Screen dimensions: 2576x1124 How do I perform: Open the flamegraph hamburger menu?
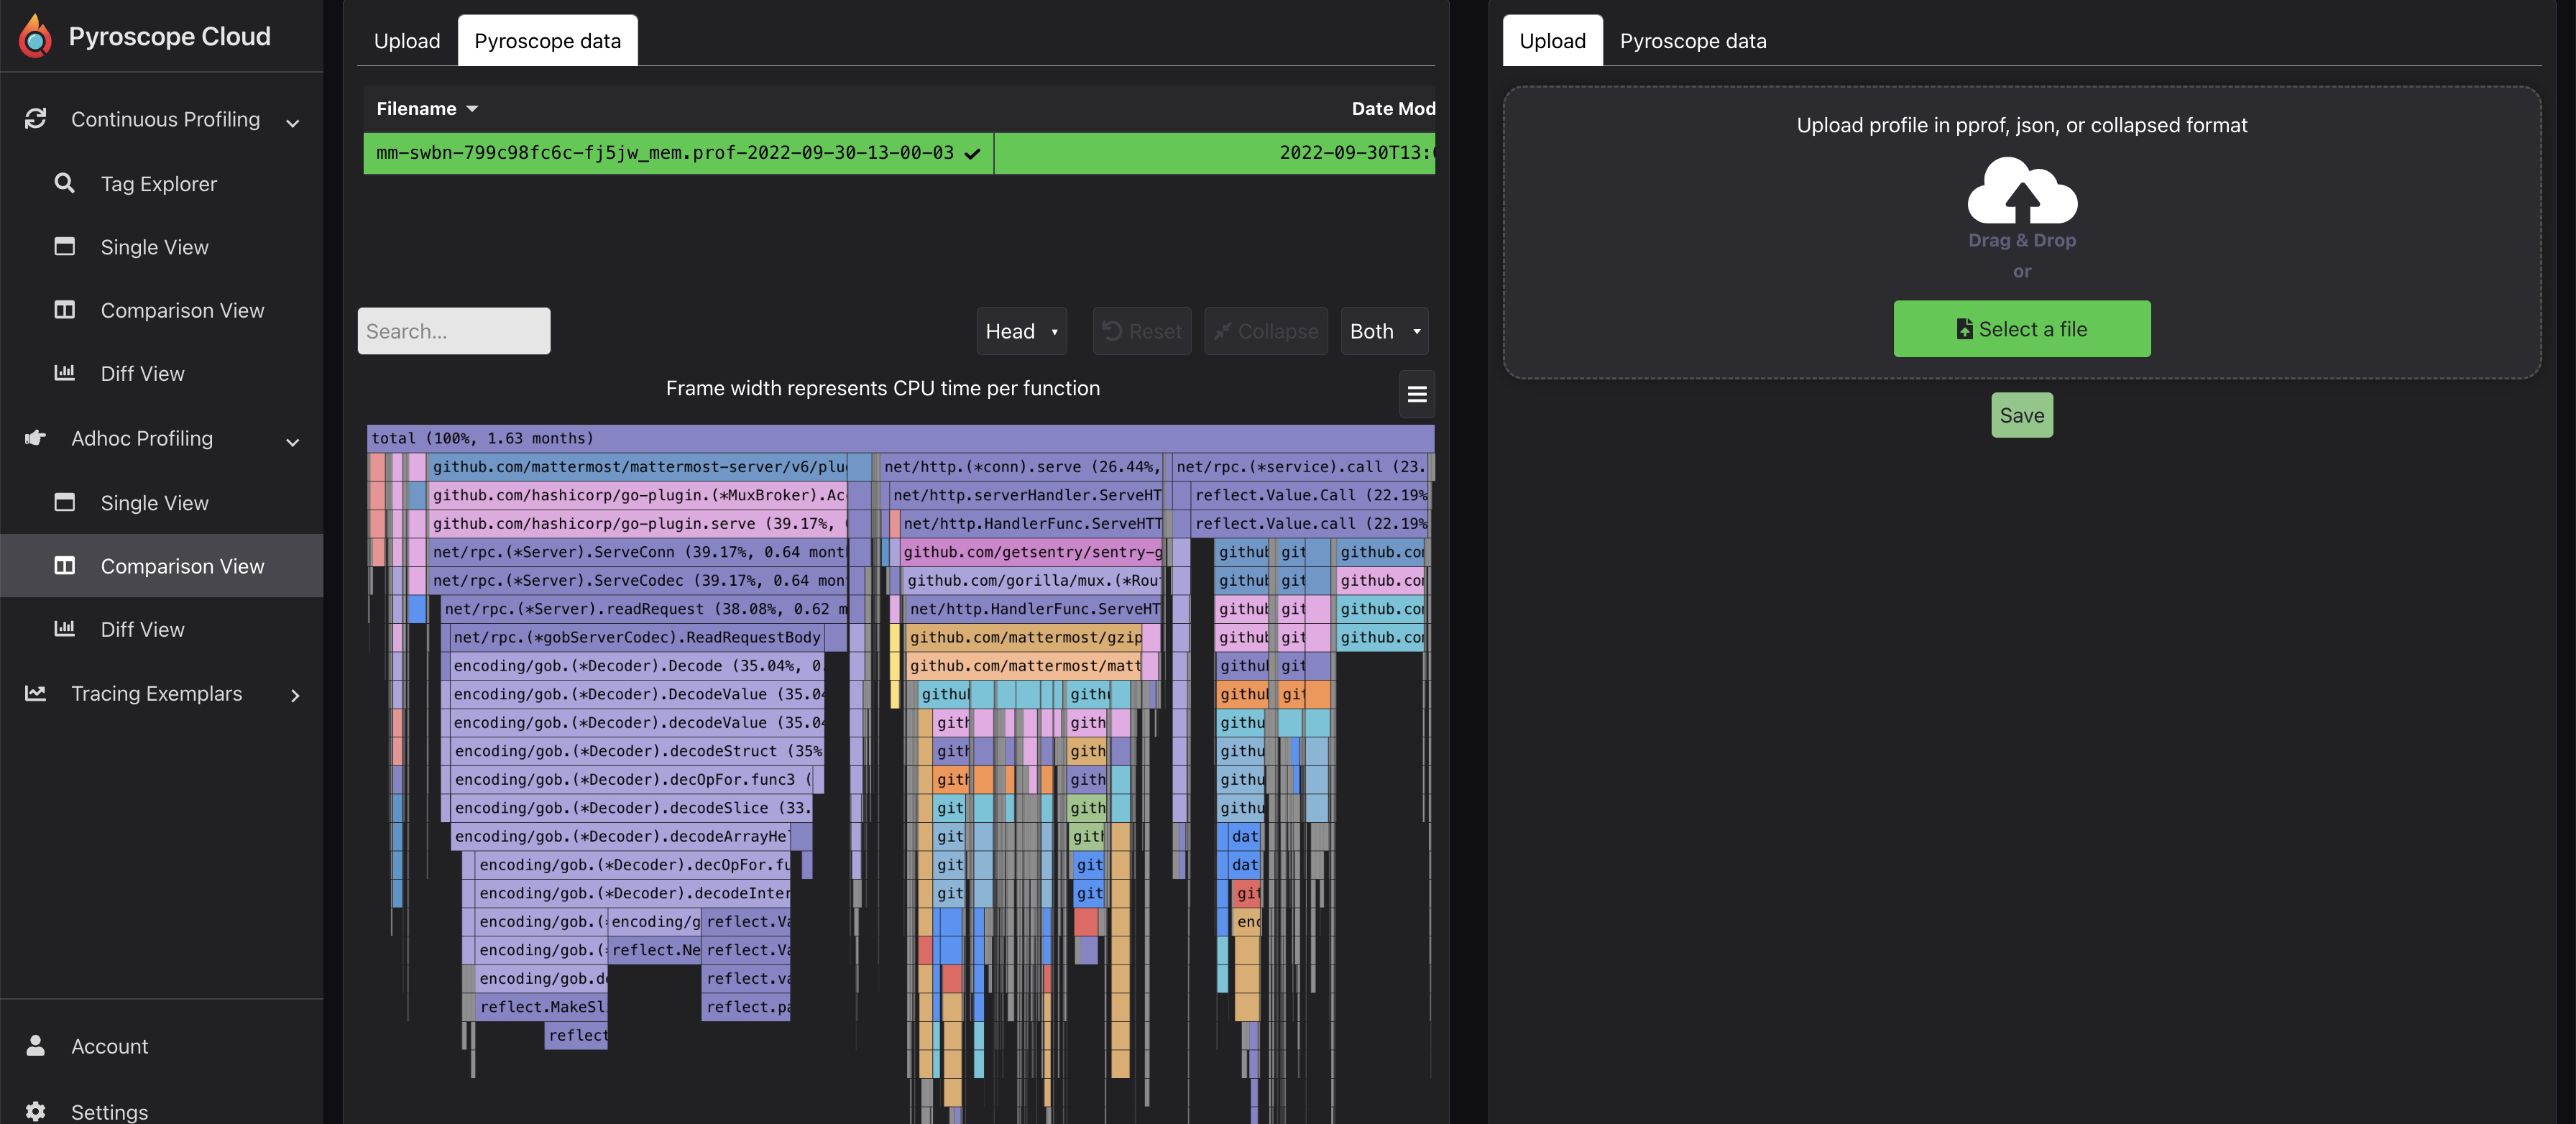tap(1417, 394)
